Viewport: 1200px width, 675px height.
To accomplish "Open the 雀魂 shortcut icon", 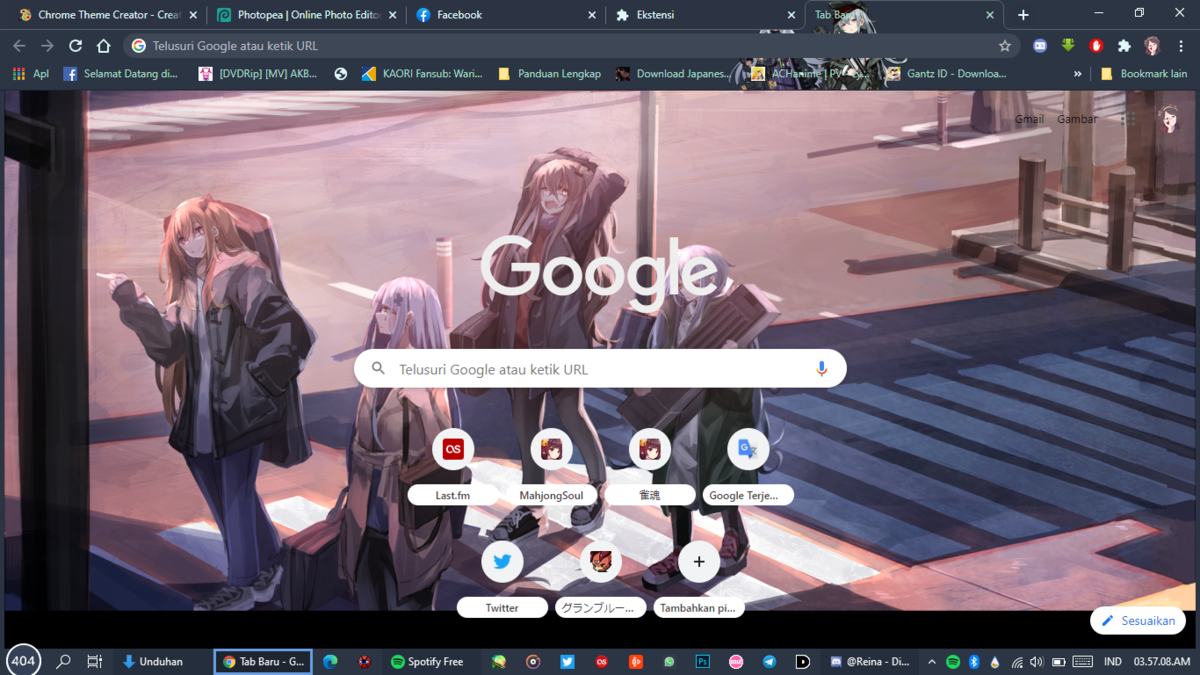I will click(649, 450).
